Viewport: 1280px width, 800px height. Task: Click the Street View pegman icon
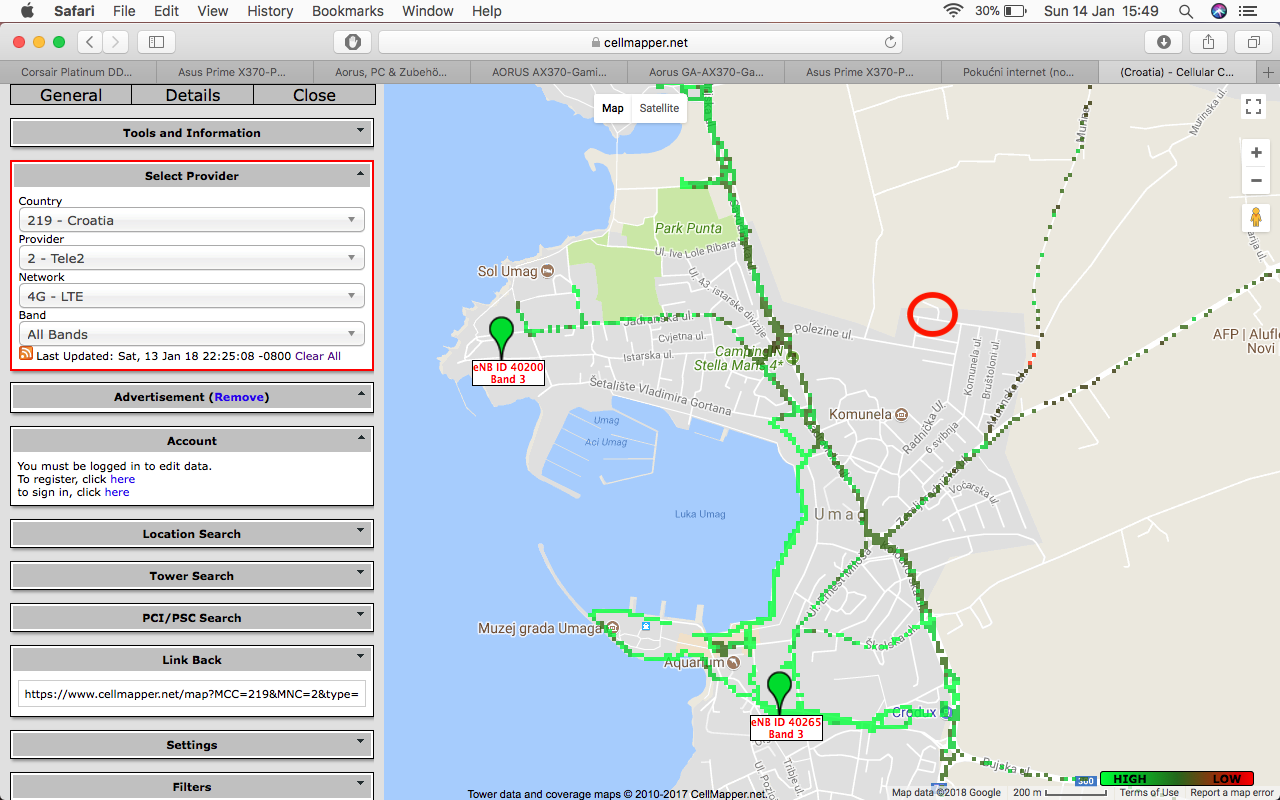1256,218
